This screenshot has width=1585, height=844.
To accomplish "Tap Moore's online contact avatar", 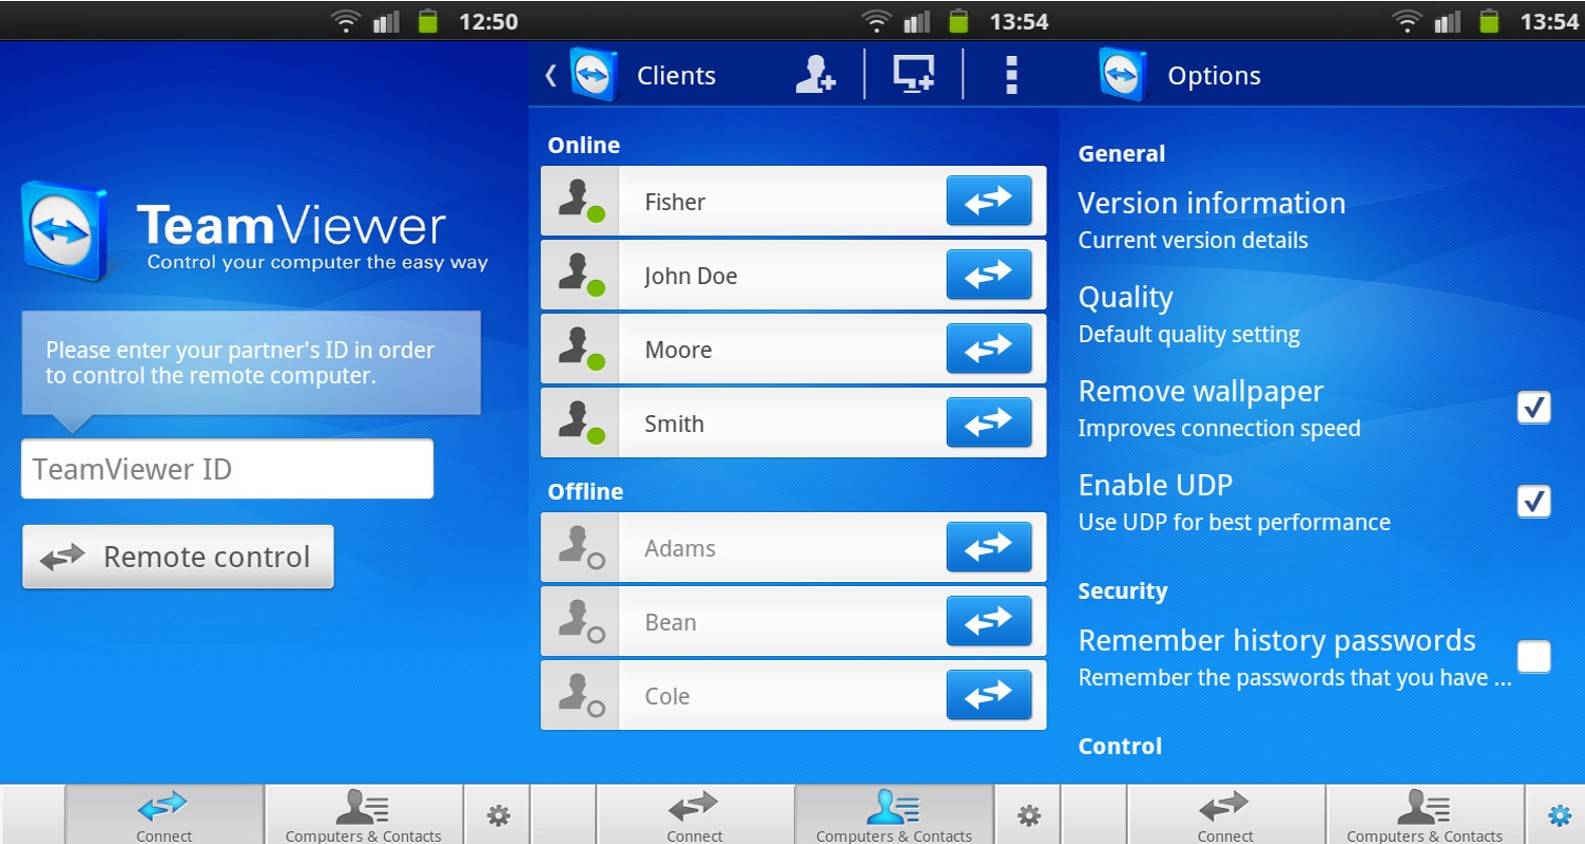I will click(x=580, y=349).
